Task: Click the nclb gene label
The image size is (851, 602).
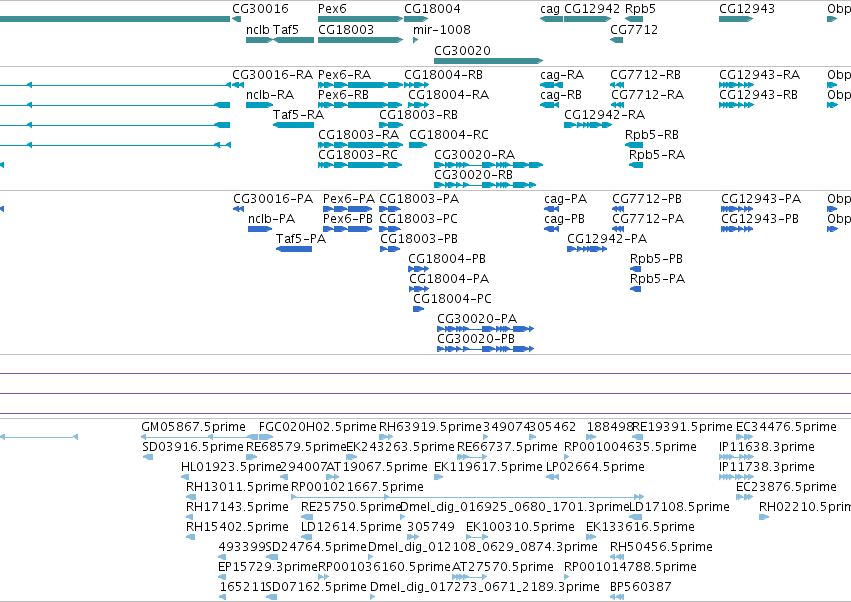Action: click(x=258, y=29)
